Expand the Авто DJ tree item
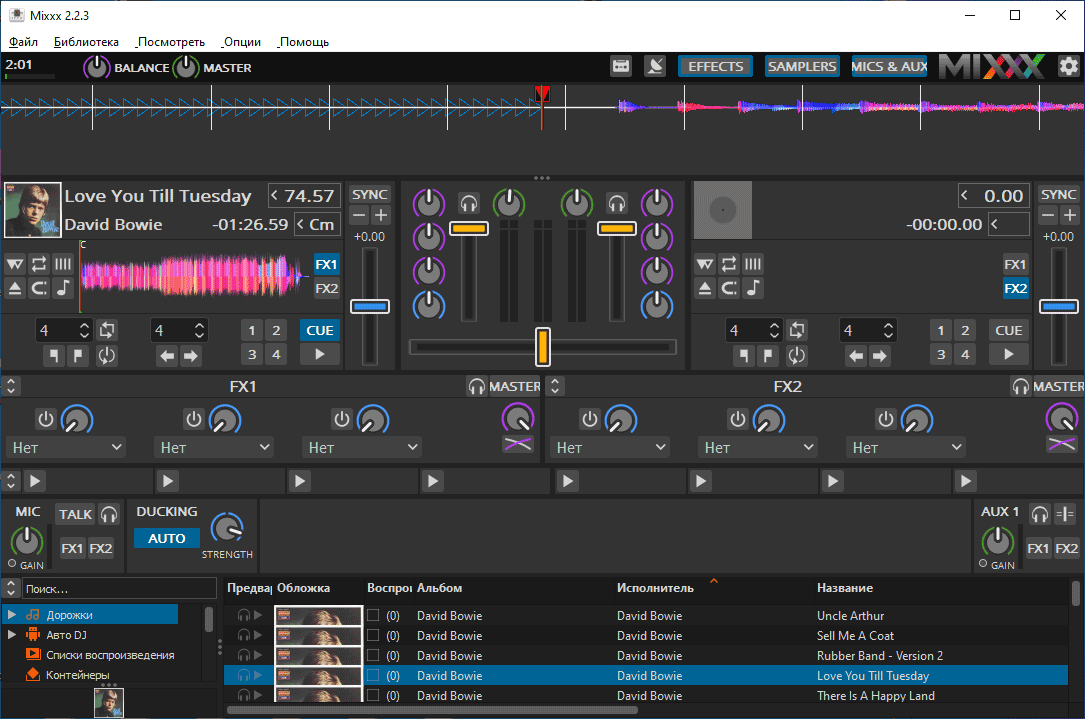Viewport: 1085px width, 719px height. pyautogui.click(x=12, y=635)
